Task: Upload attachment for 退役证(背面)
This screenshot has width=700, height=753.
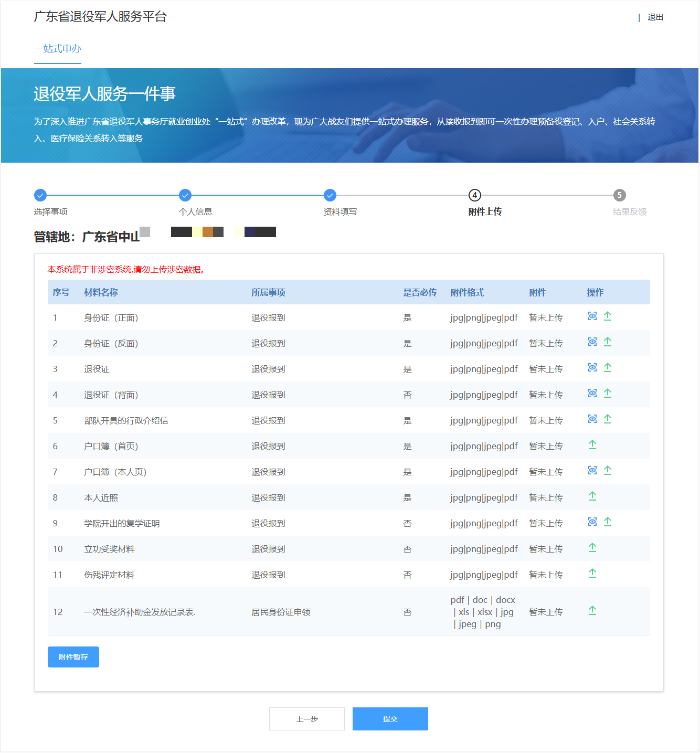Action: tap(607, 393)
